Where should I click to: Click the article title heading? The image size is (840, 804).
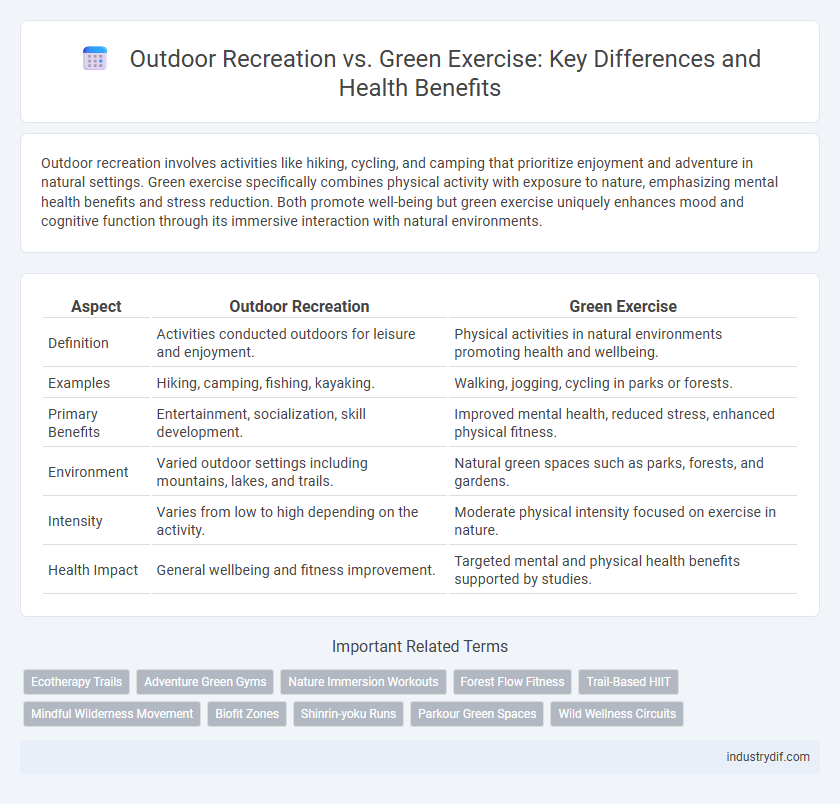(445, 73)
